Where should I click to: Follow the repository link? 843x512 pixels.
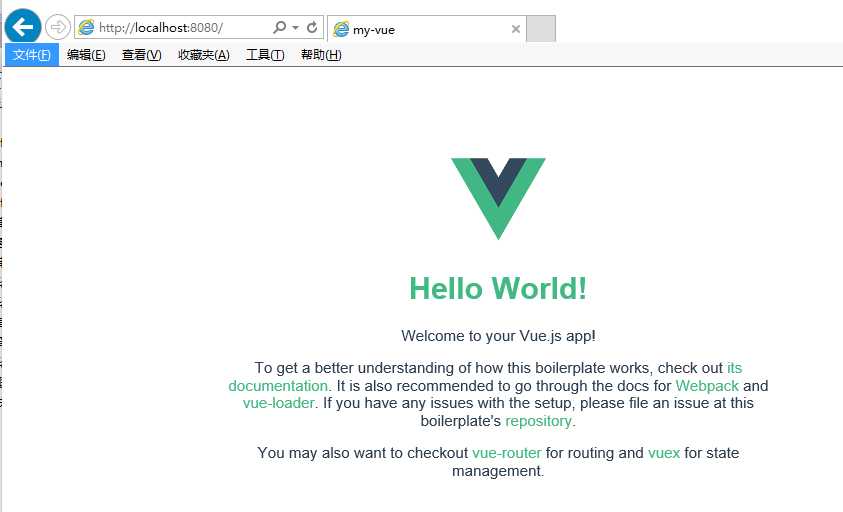coord(538,421)
